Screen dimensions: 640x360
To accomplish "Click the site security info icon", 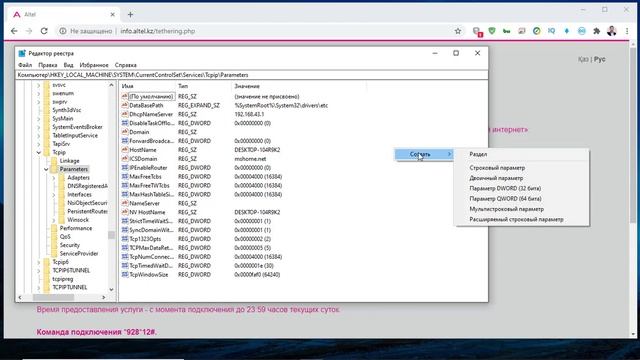I will [62, 31].
